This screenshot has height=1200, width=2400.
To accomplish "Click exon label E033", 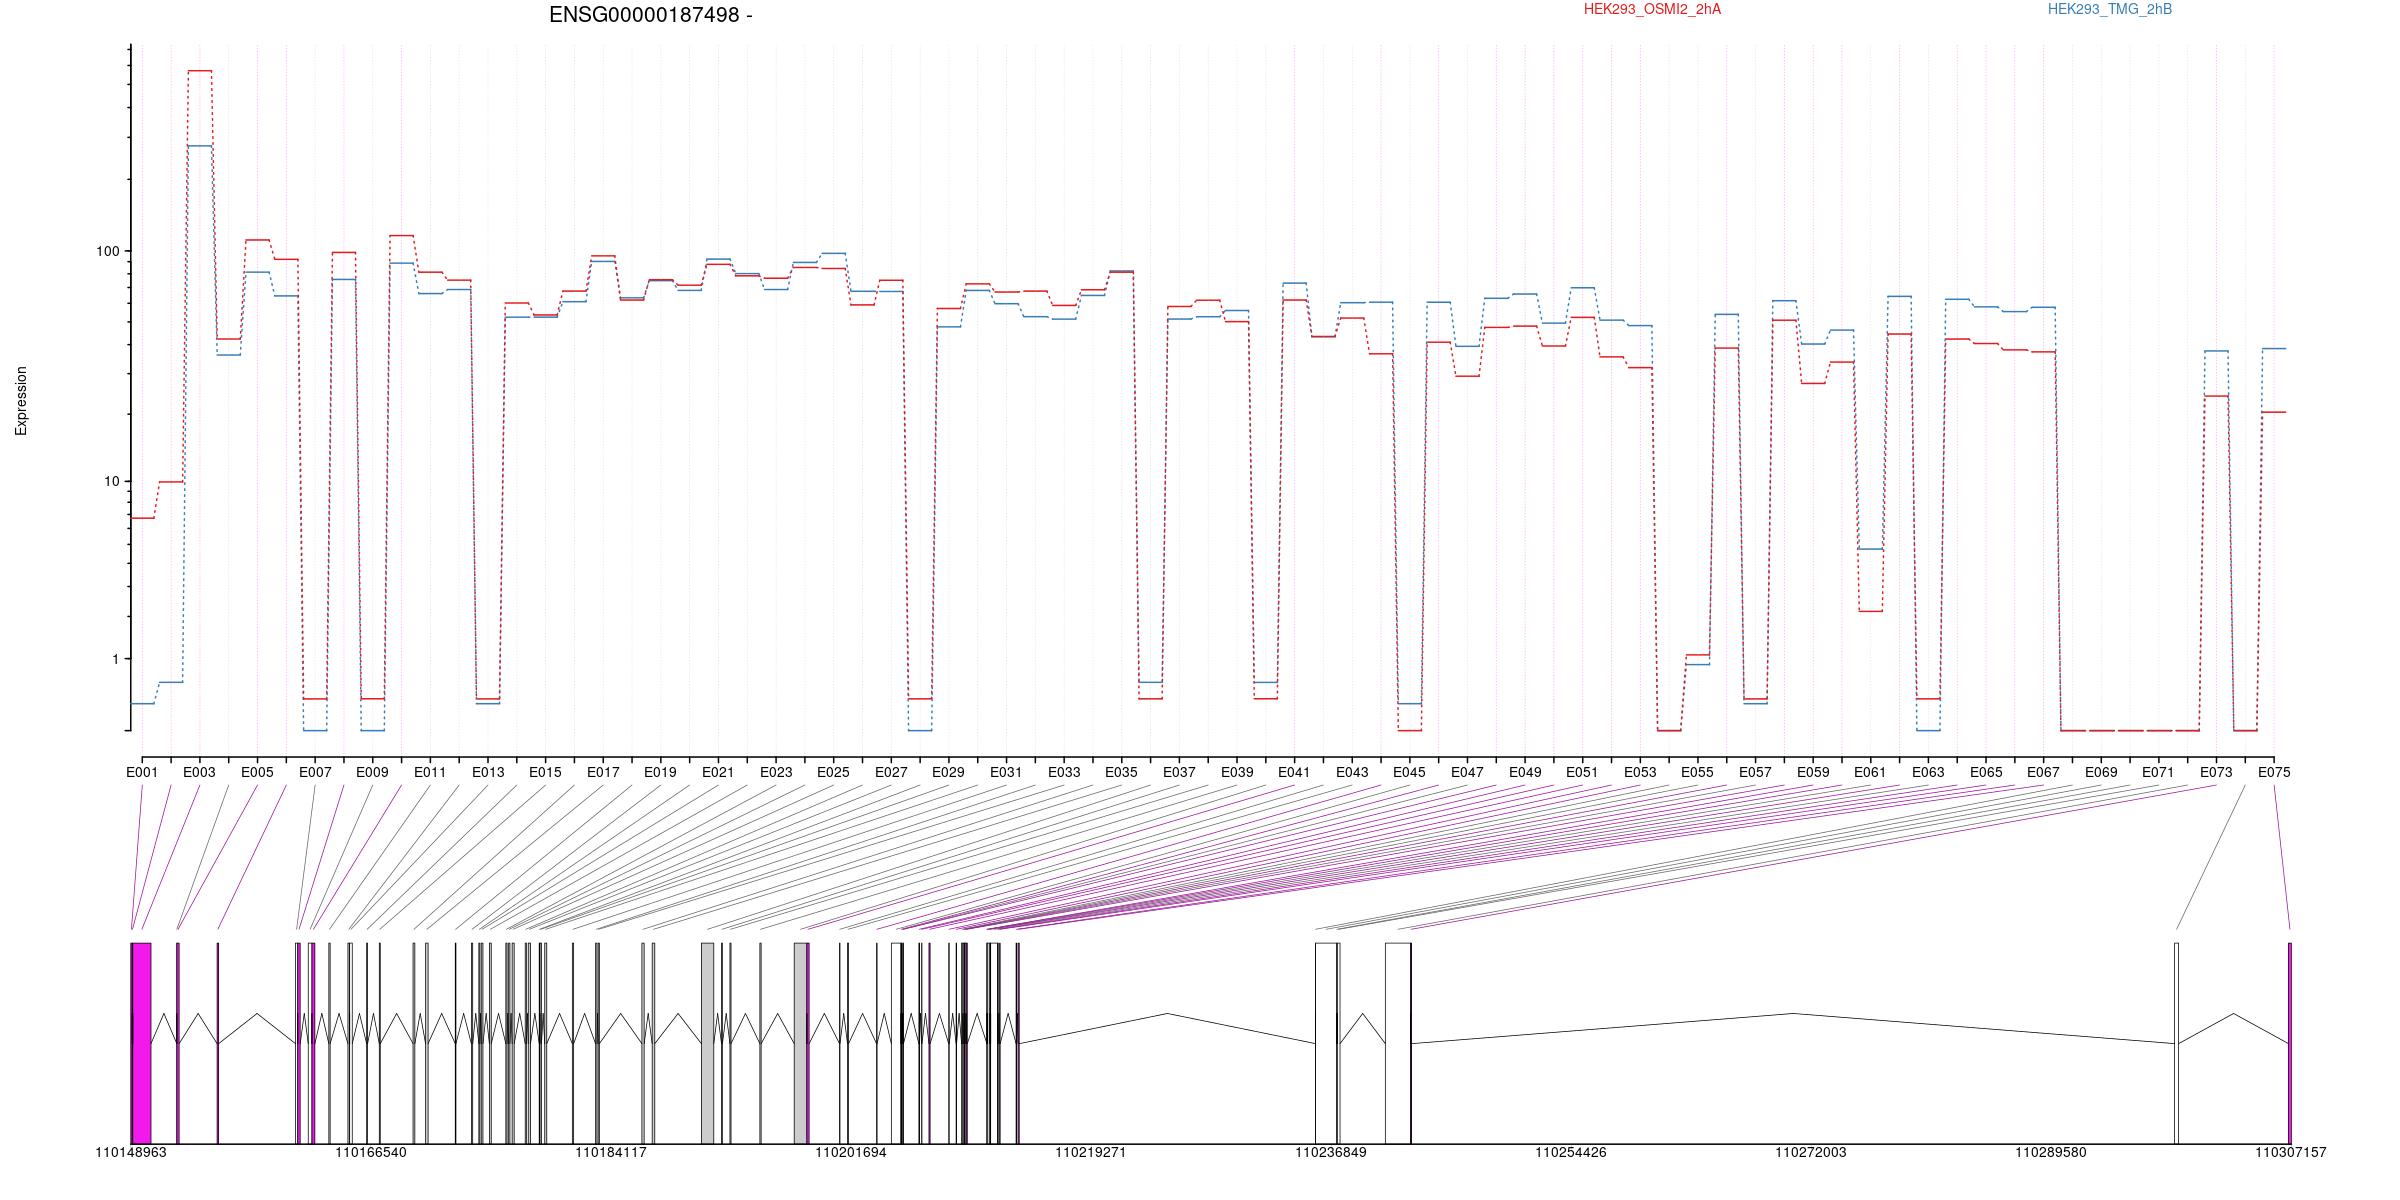I will click(x=1064, y=772).
